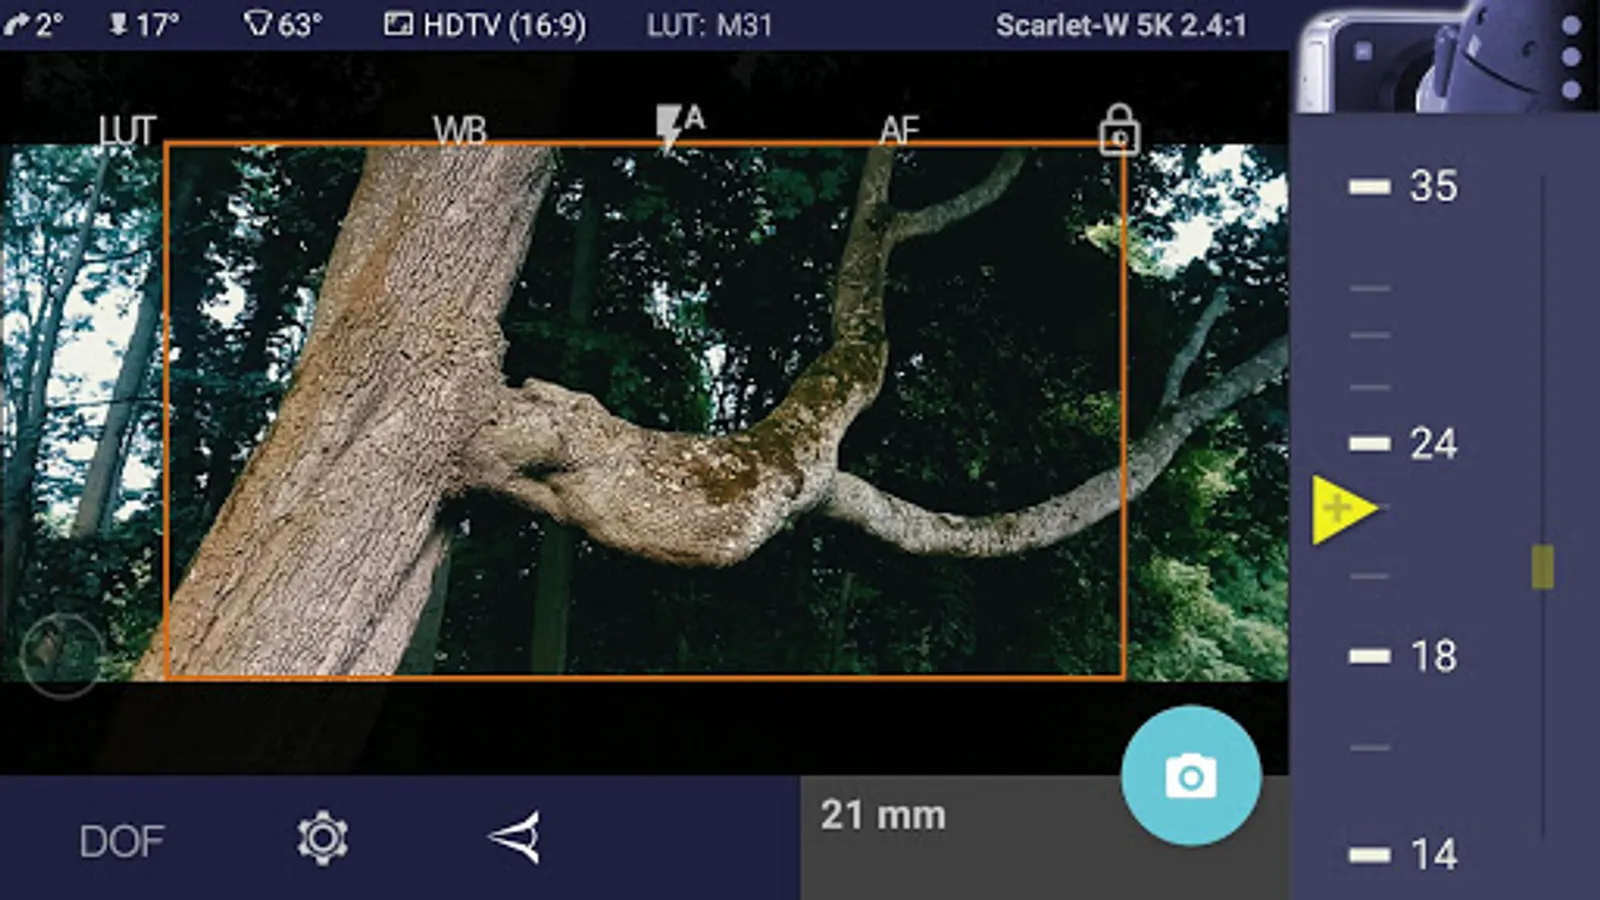1600x900 pixels.
Task: Open LUT: M31 selection
Action: click(x=709, y=24)
